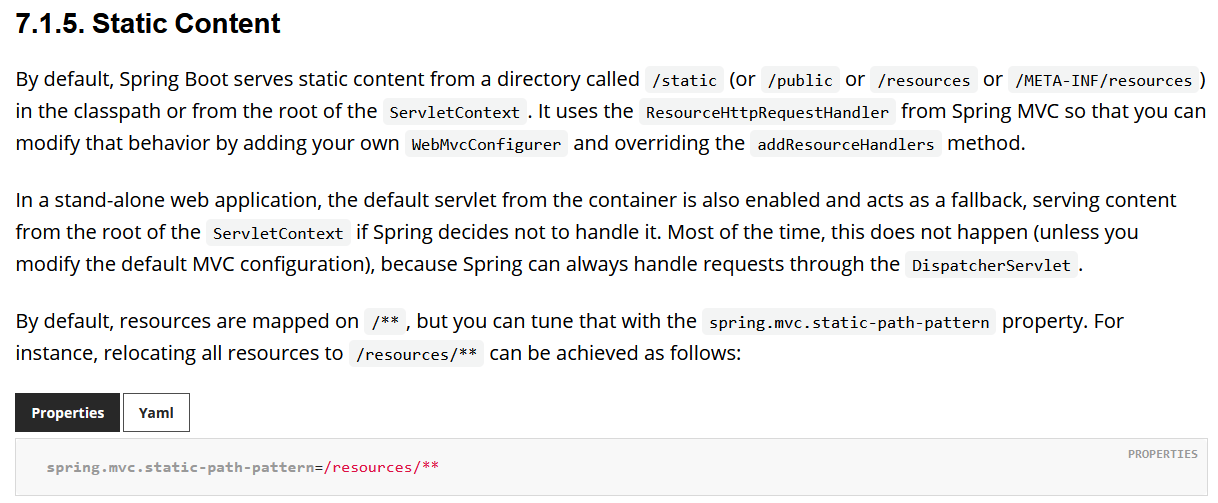Click the /** inline code snippet
1218x503 pixels.
pos(386,322)
